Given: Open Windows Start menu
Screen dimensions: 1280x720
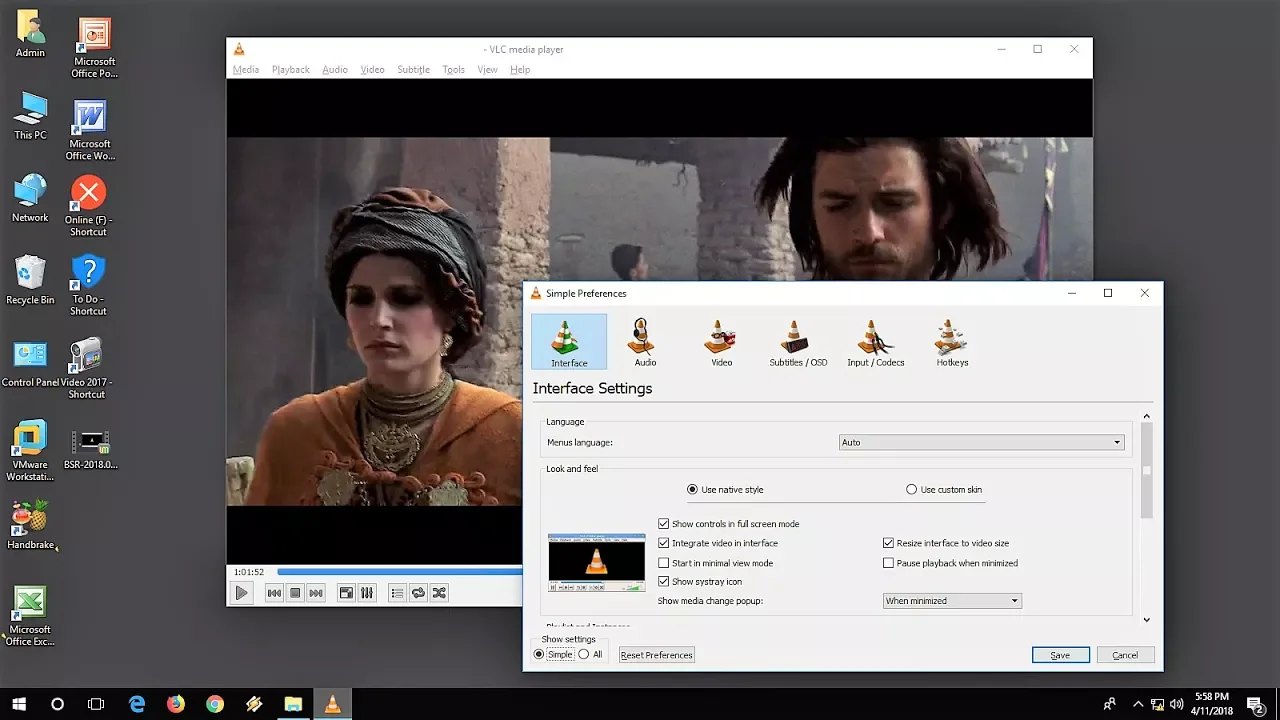Looking at the screenshot, I should point(19,704).
